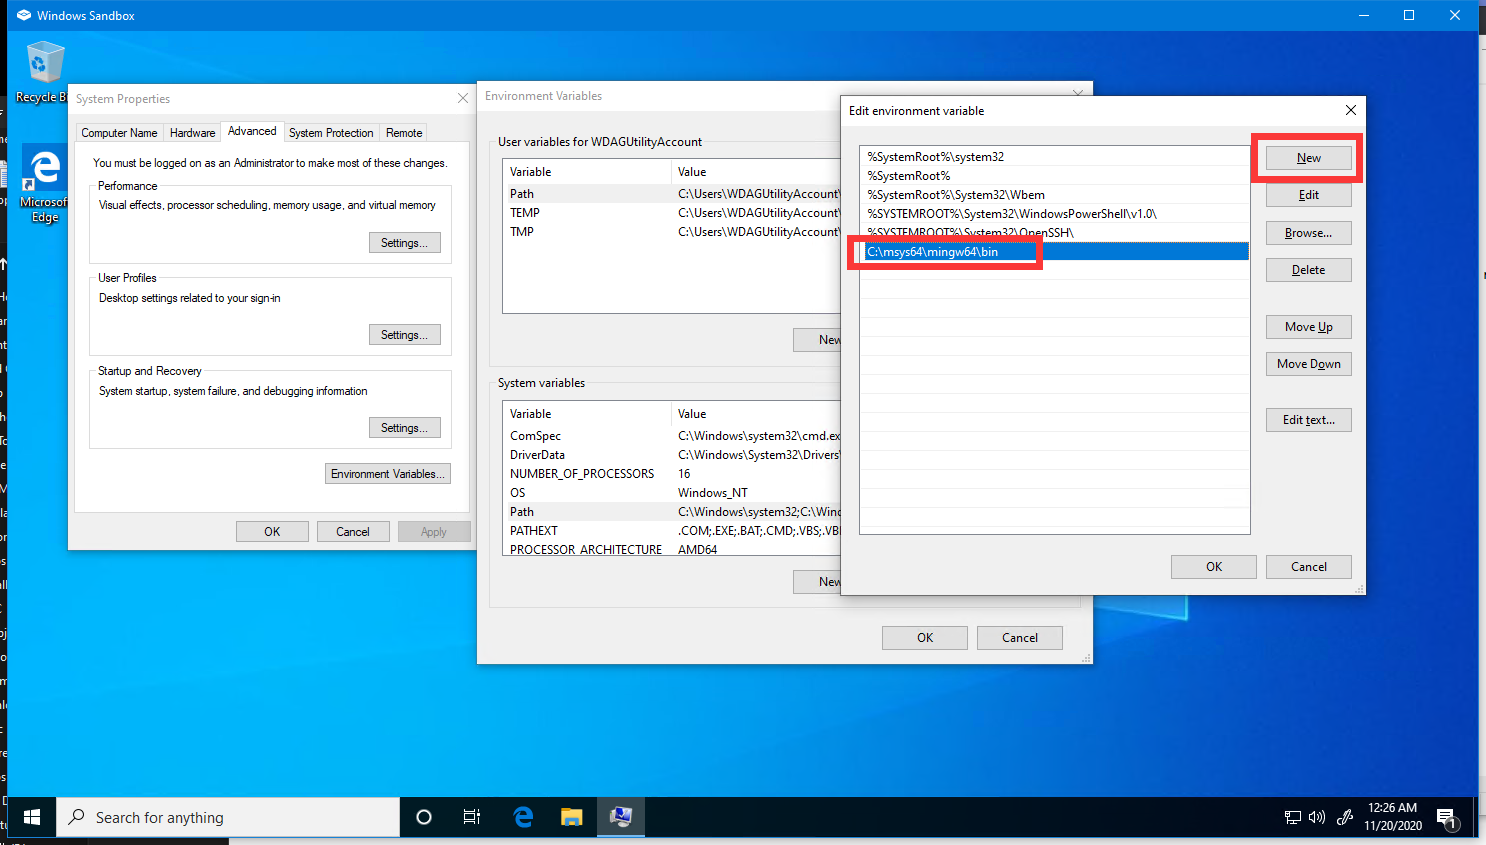Click Edit button for path entry
1486x845 pixels.
1308,195
